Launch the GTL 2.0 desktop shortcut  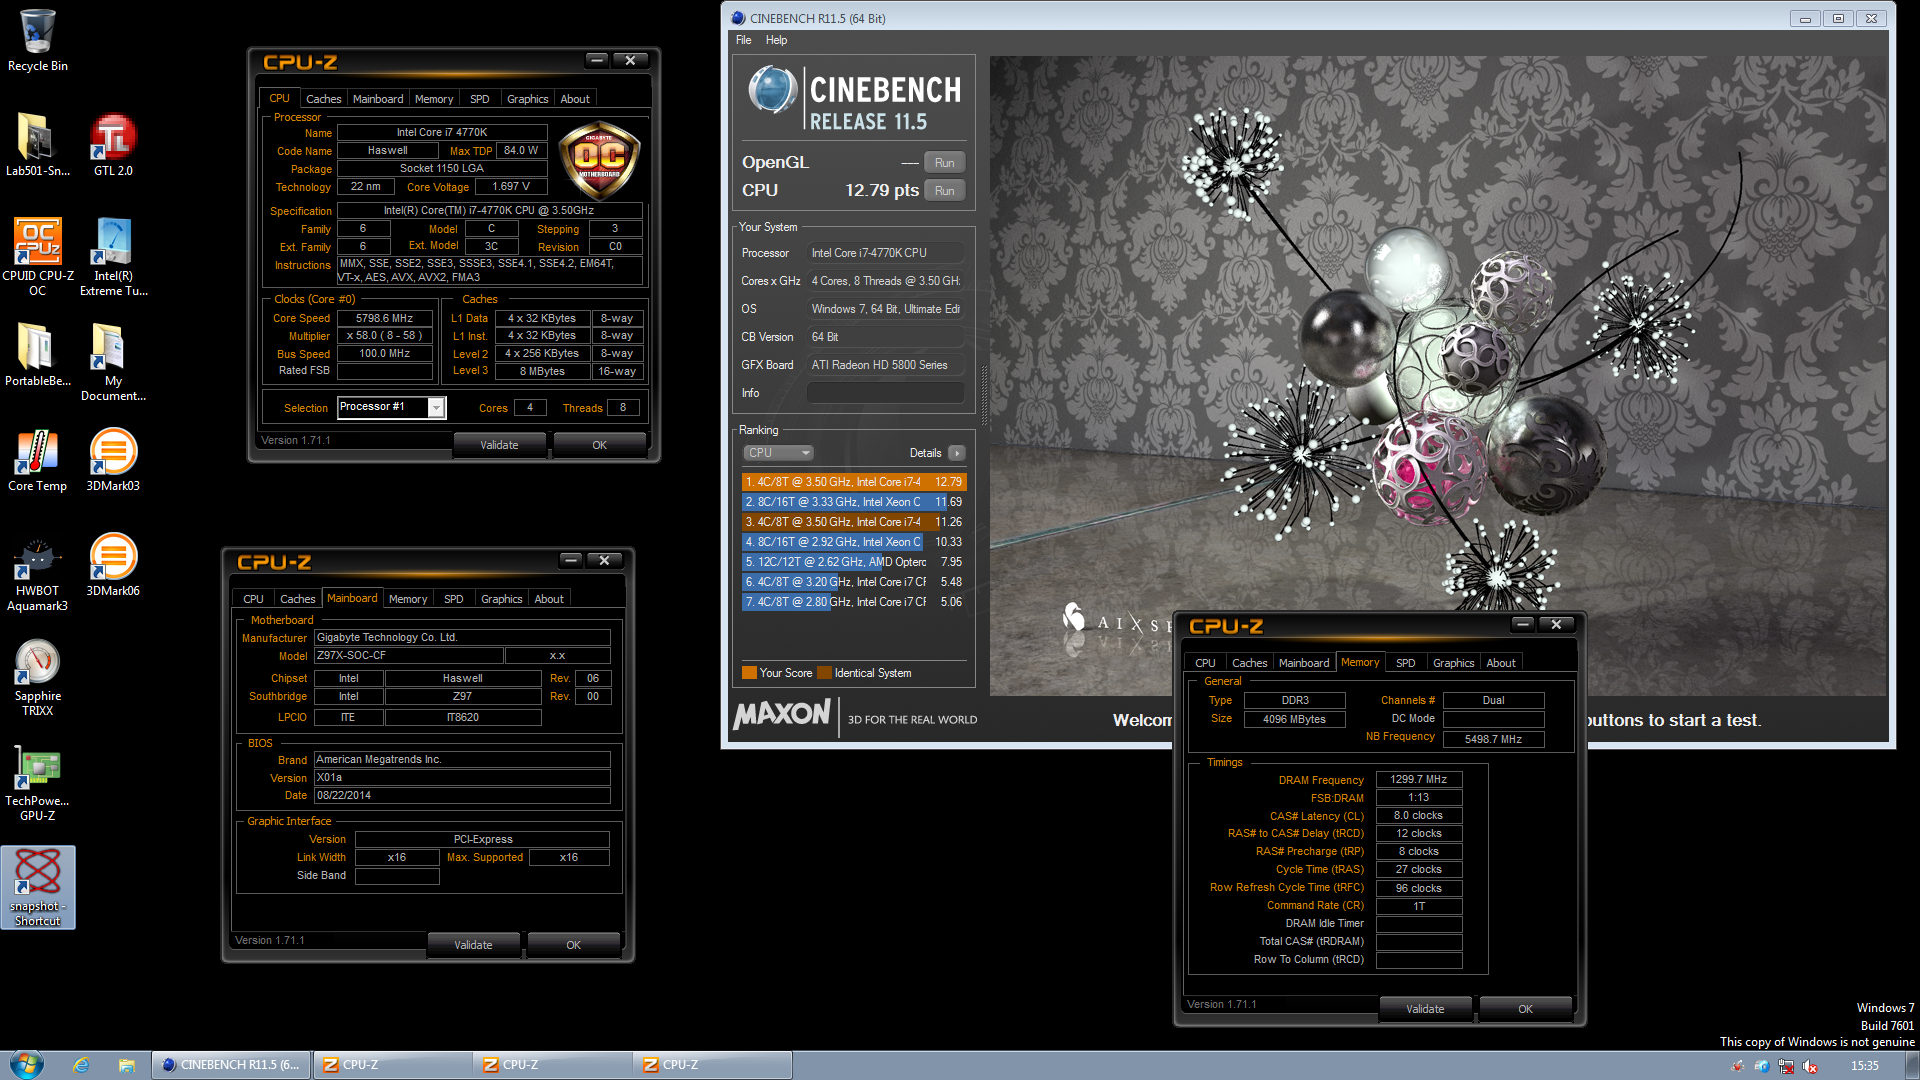(113, 145)
